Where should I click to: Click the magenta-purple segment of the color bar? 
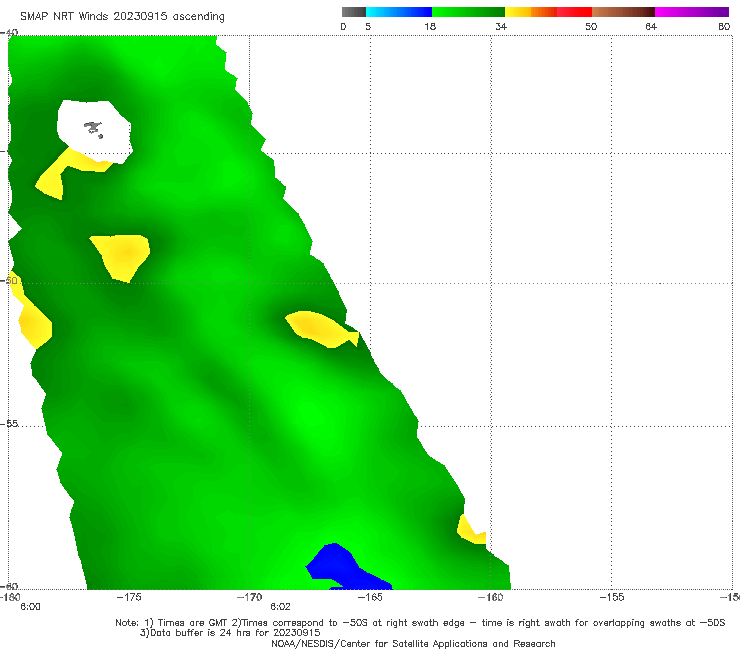pos(692,12)
